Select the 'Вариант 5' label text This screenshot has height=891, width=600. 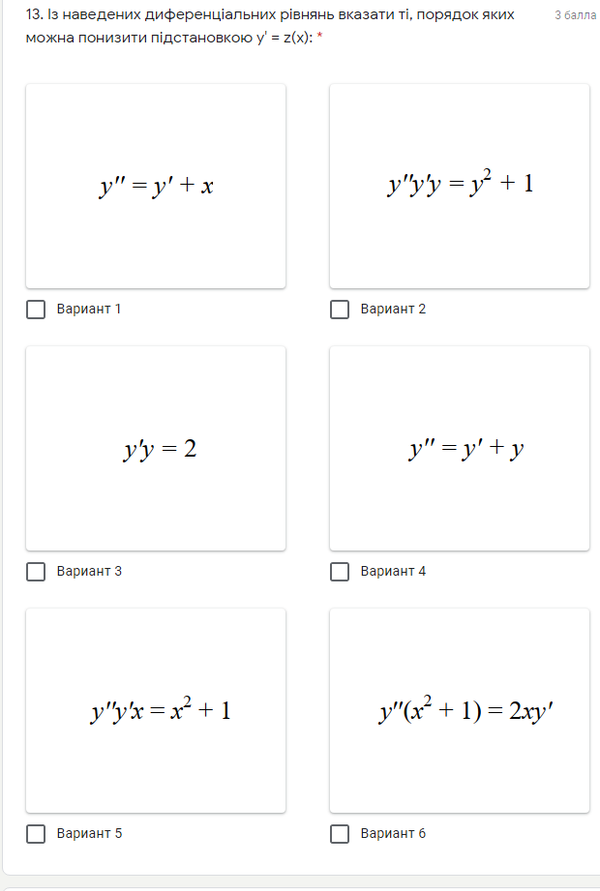coord(89,833)
